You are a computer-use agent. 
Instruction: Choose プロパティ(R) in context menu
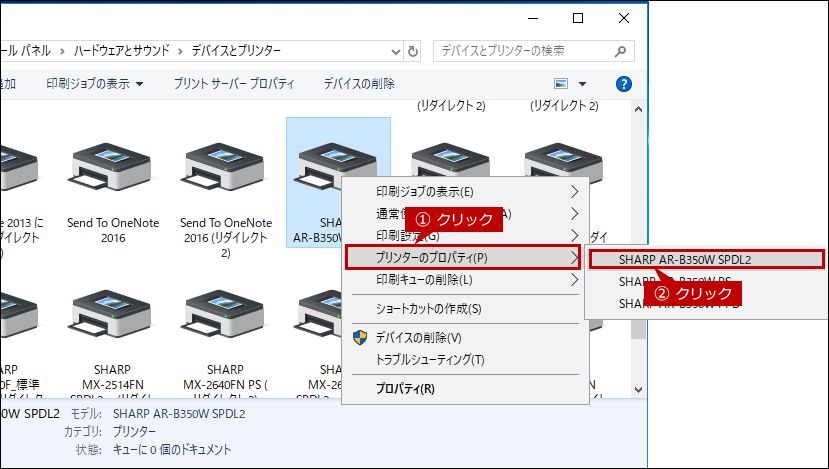click(465, 389)
